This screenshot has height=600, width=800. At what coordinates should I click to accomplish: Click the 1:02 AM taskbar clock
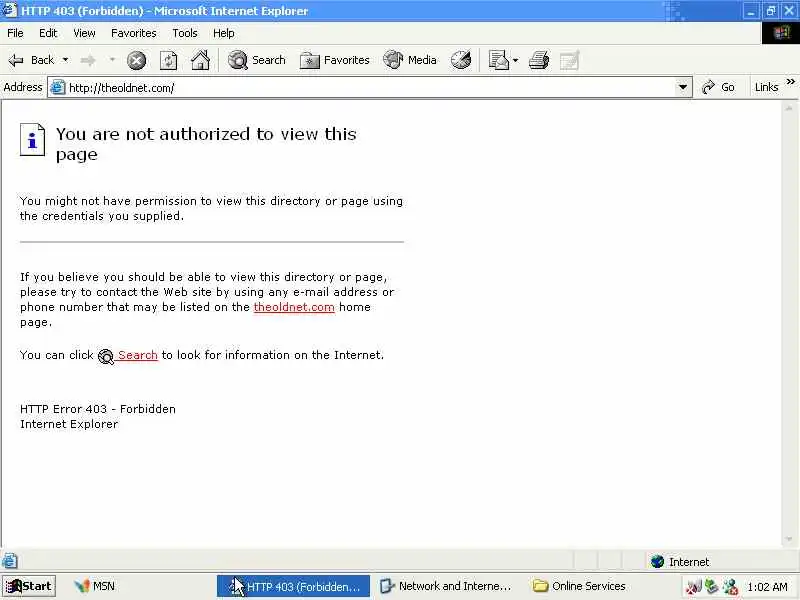coord(767,587)
